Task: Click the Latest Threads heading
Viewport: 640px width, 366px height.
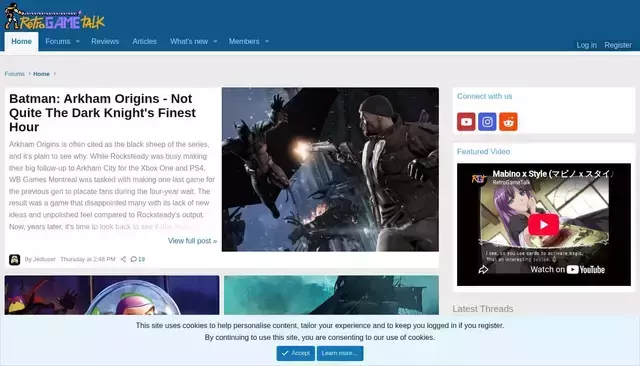Action: [483, 309]
